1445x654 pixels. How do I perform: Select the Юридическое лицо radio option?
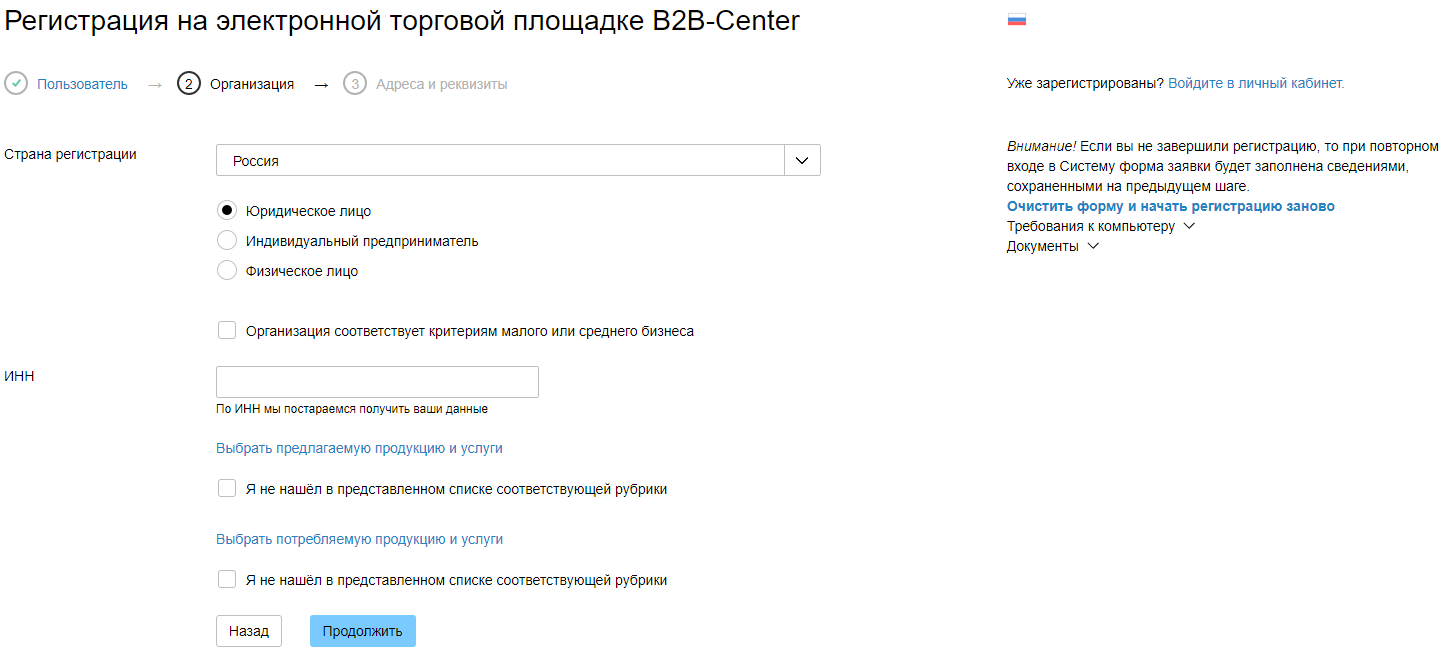pos(227,211)
